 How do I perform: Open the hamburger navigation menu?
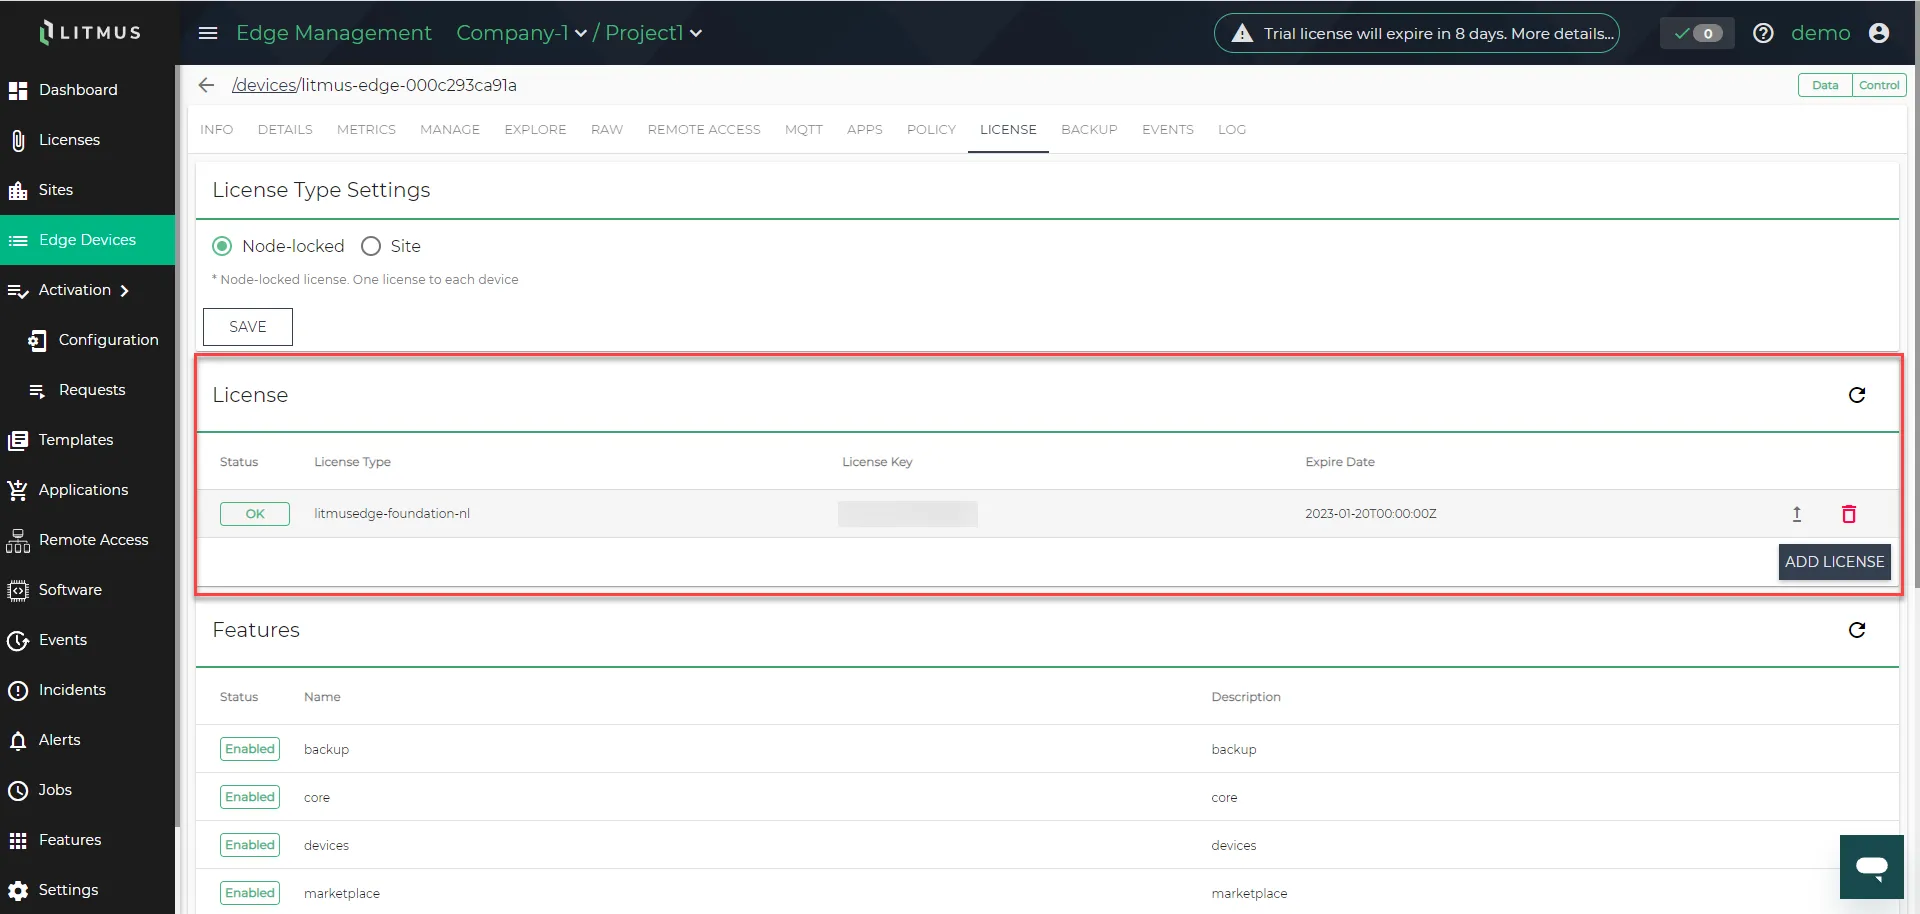[208, 33]
